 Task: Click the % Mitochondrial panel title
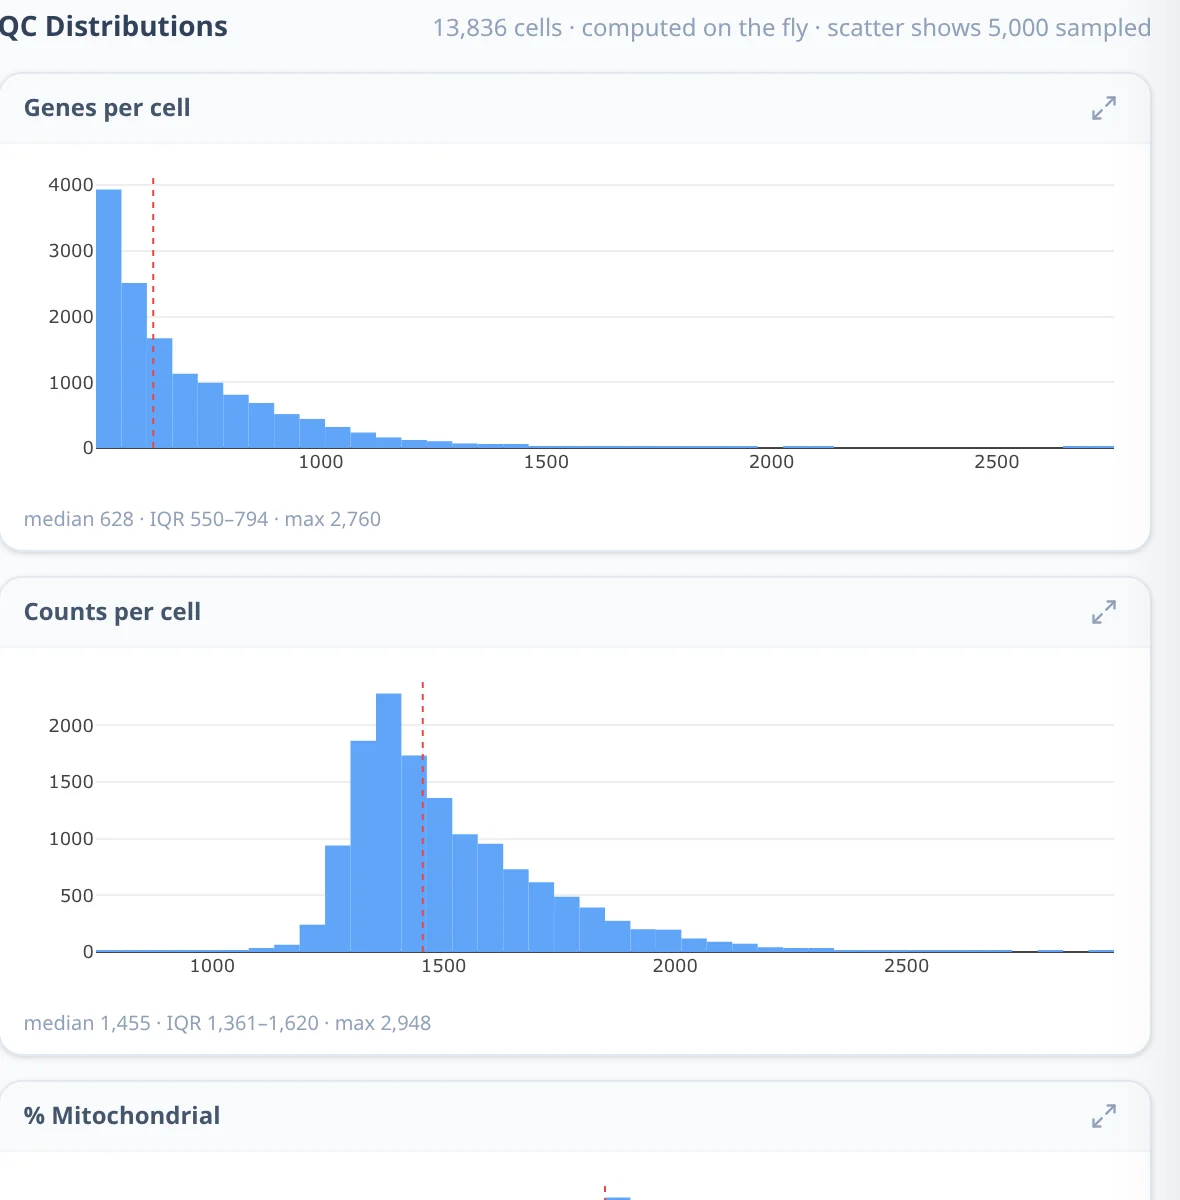coord(122,1116)
